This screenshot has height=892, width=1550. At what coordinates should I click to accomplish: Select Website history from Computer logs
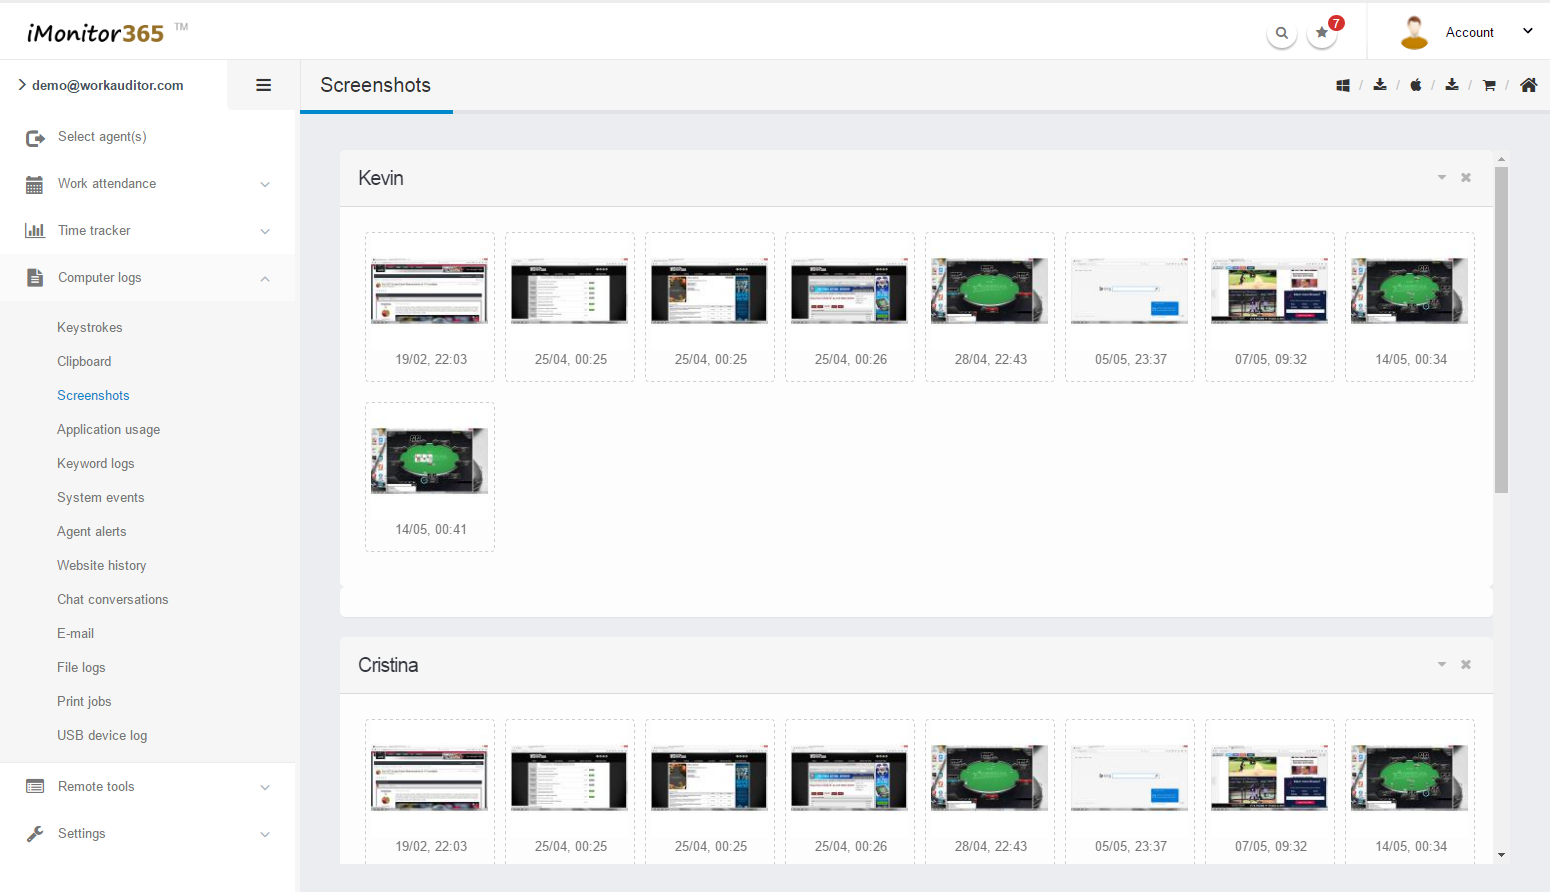[x=102, y=566]
